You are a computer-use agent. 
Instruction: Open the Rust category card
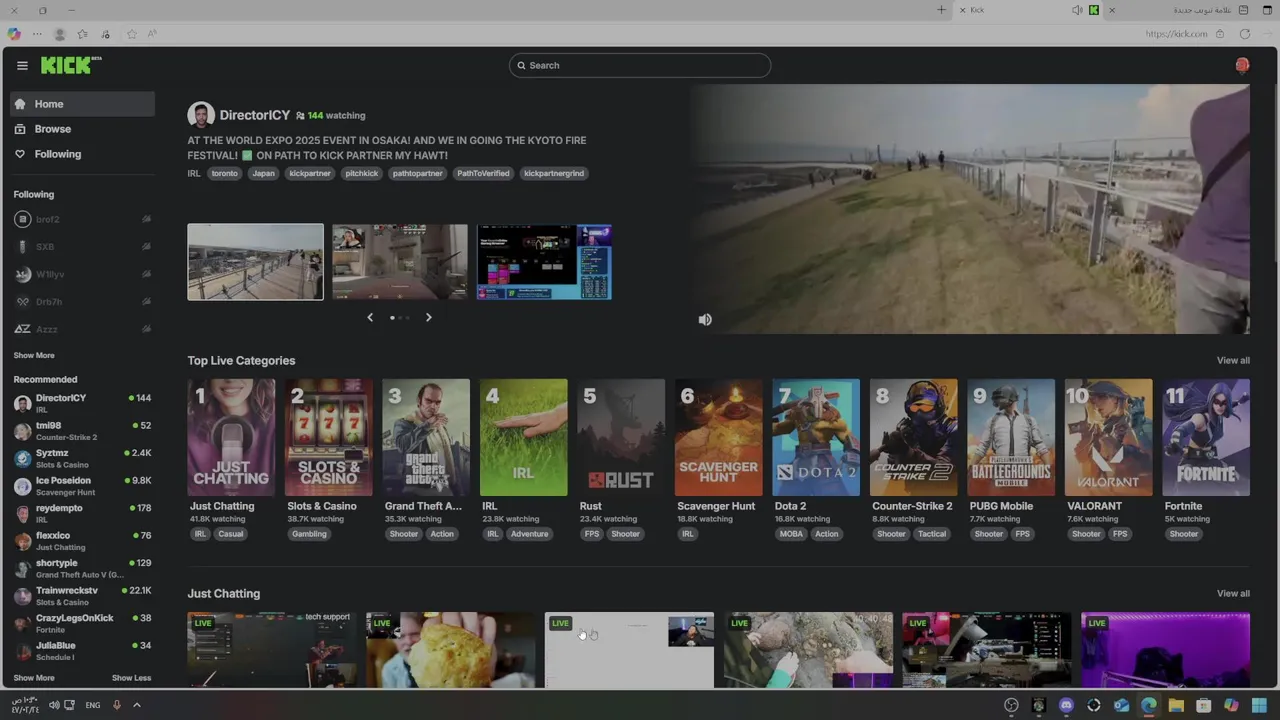coord(621,437)
